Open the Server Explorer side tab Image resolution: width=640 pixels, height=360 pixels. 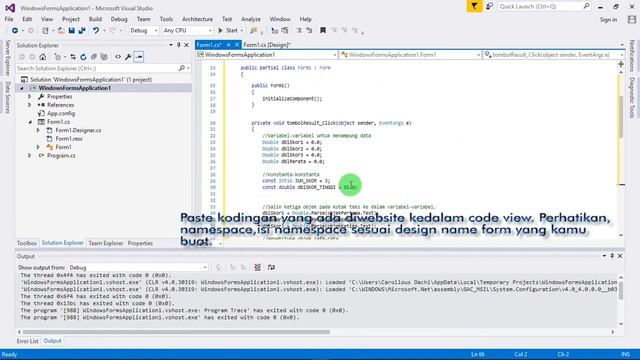click(7, 58)
